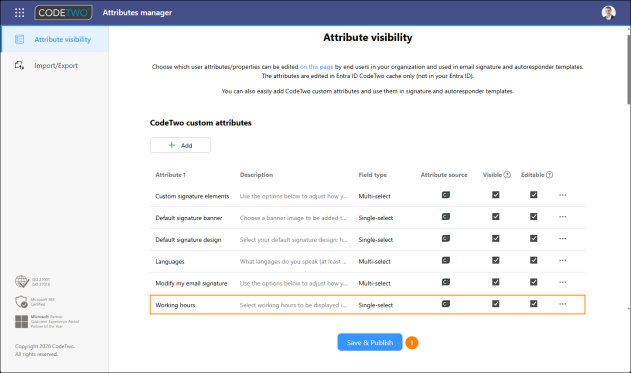631x373 pixels.
Task: Open Attribute visibility section
Action: 55,39
